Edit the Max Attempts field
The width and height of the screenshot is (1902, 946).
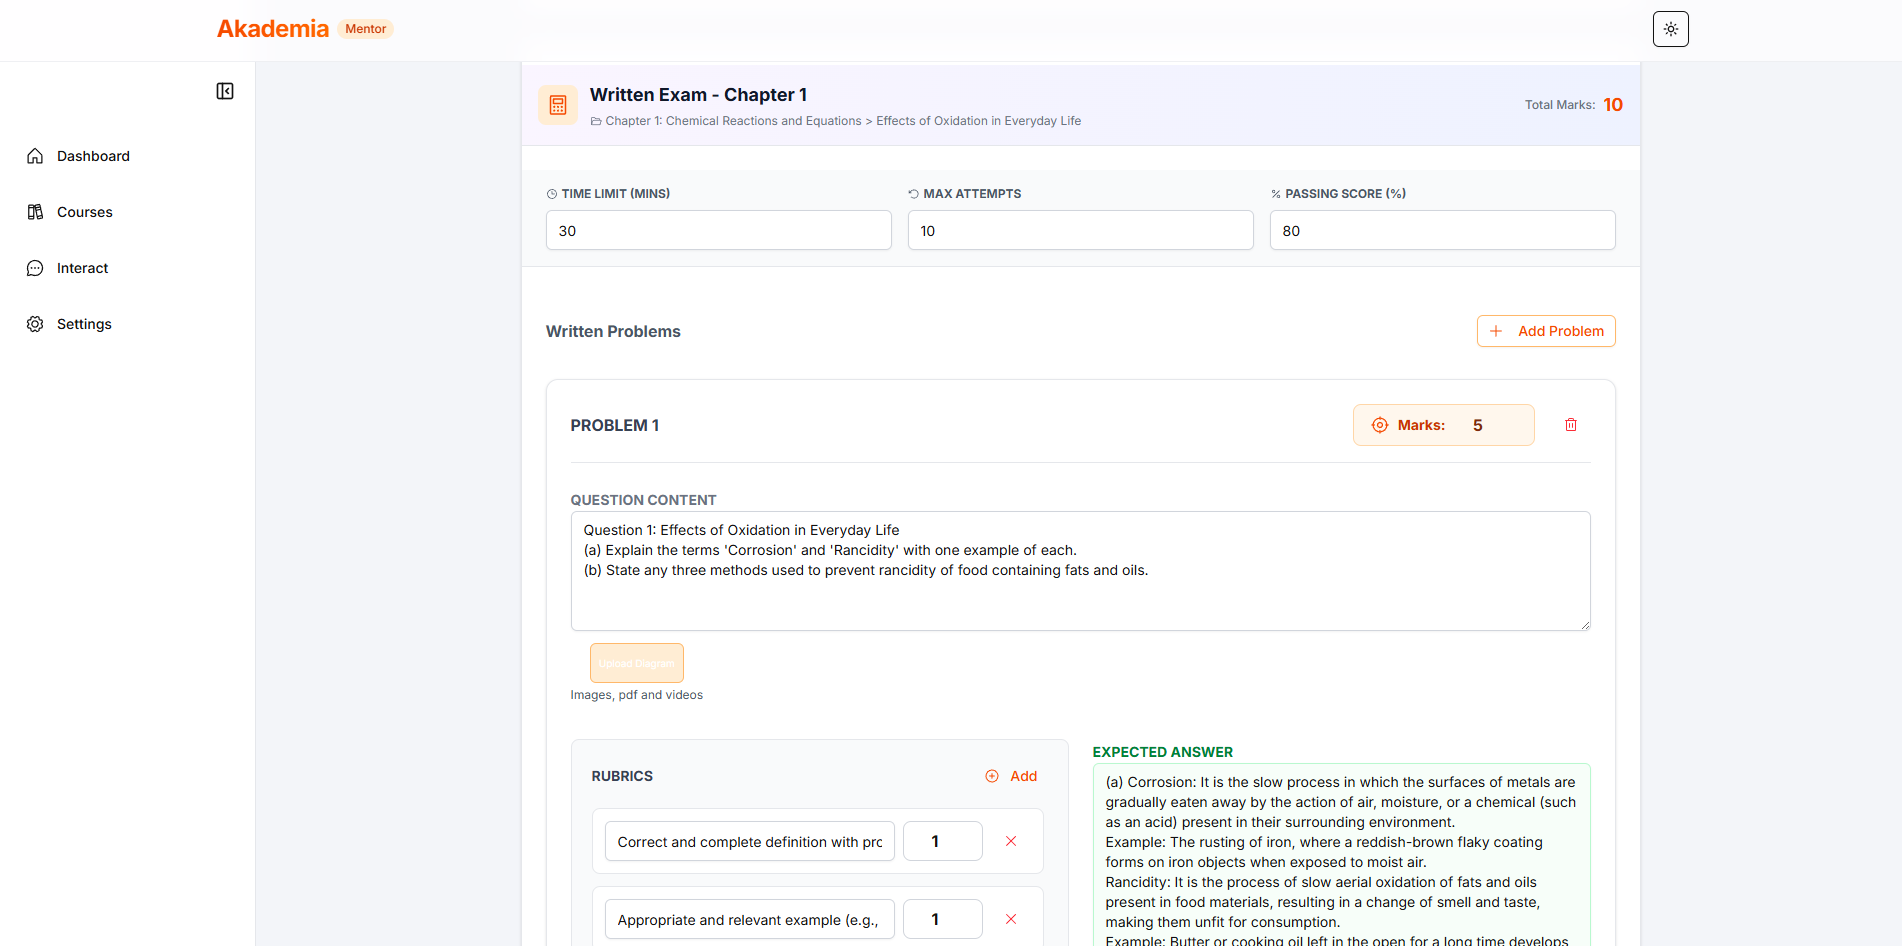click(x=1080, y=231)
